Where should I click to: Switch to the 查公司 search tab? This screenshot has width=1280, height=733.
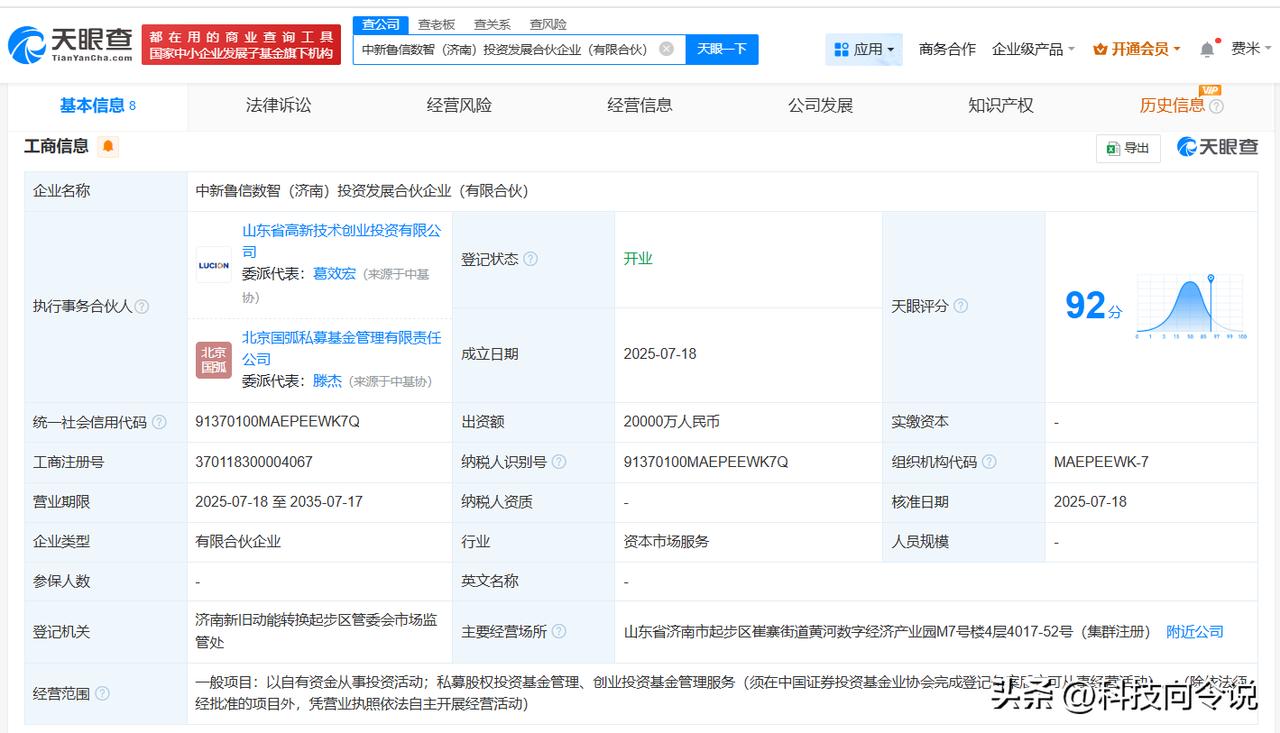pos(380,24)
